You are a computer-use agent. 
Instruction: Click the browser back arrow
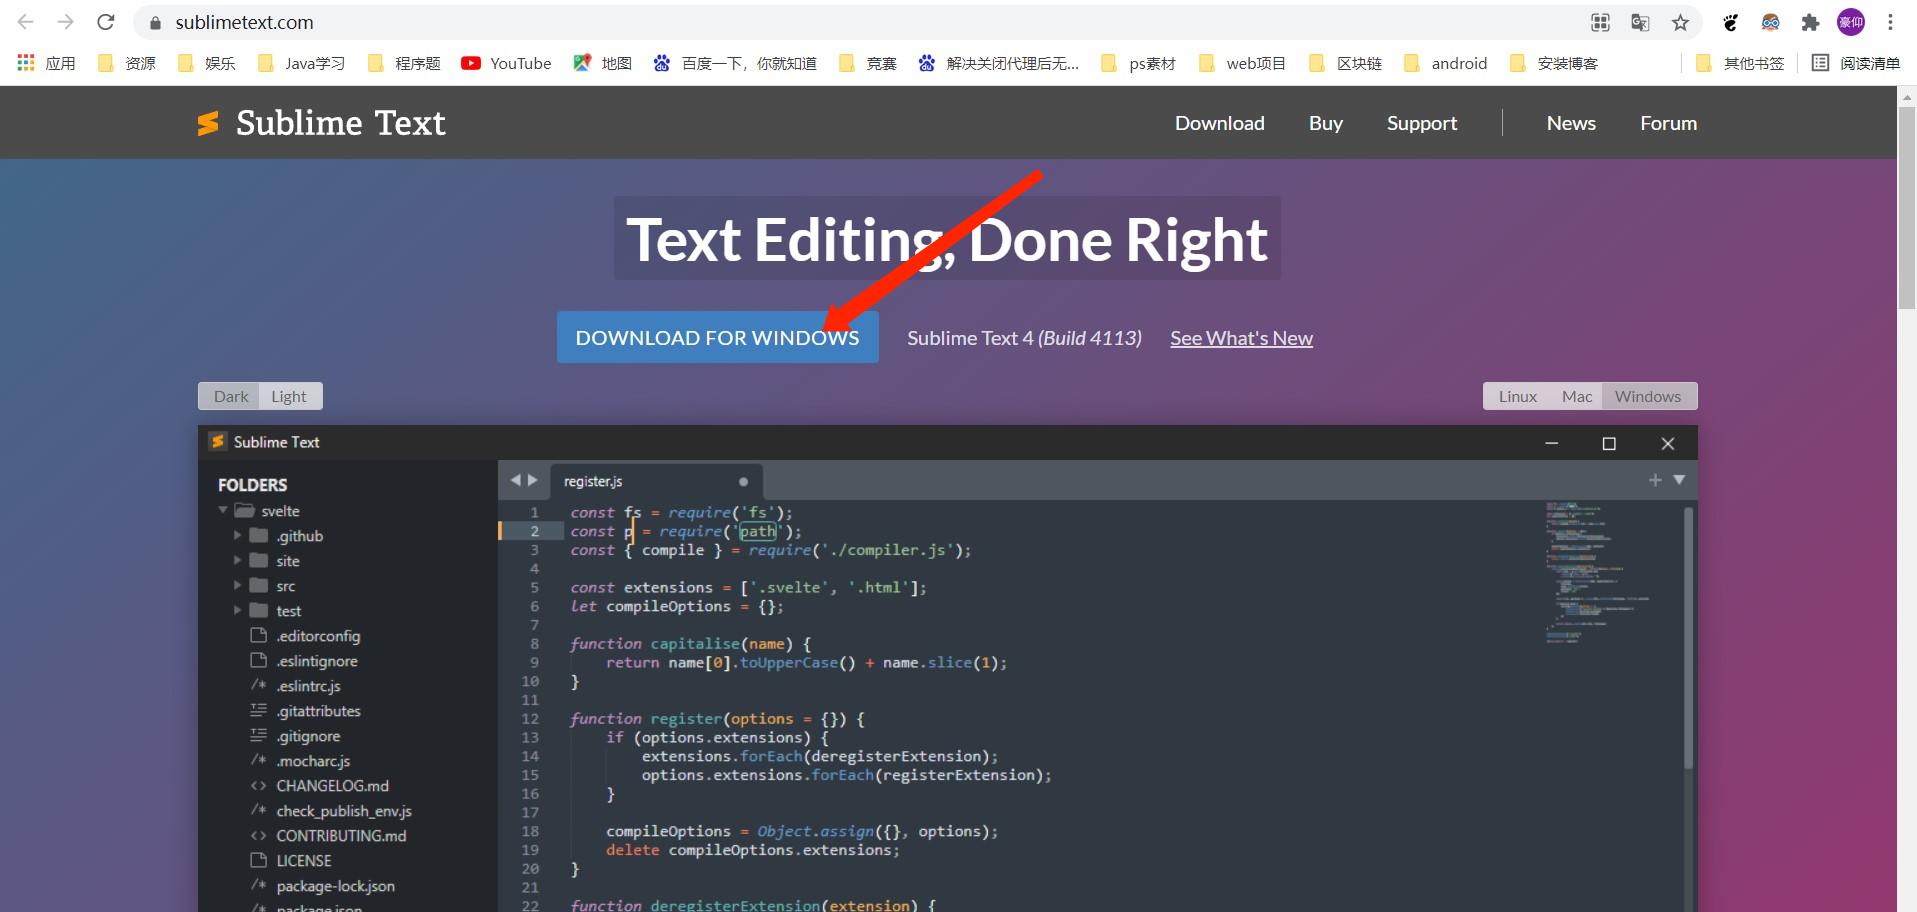click(x=26, y=22)
